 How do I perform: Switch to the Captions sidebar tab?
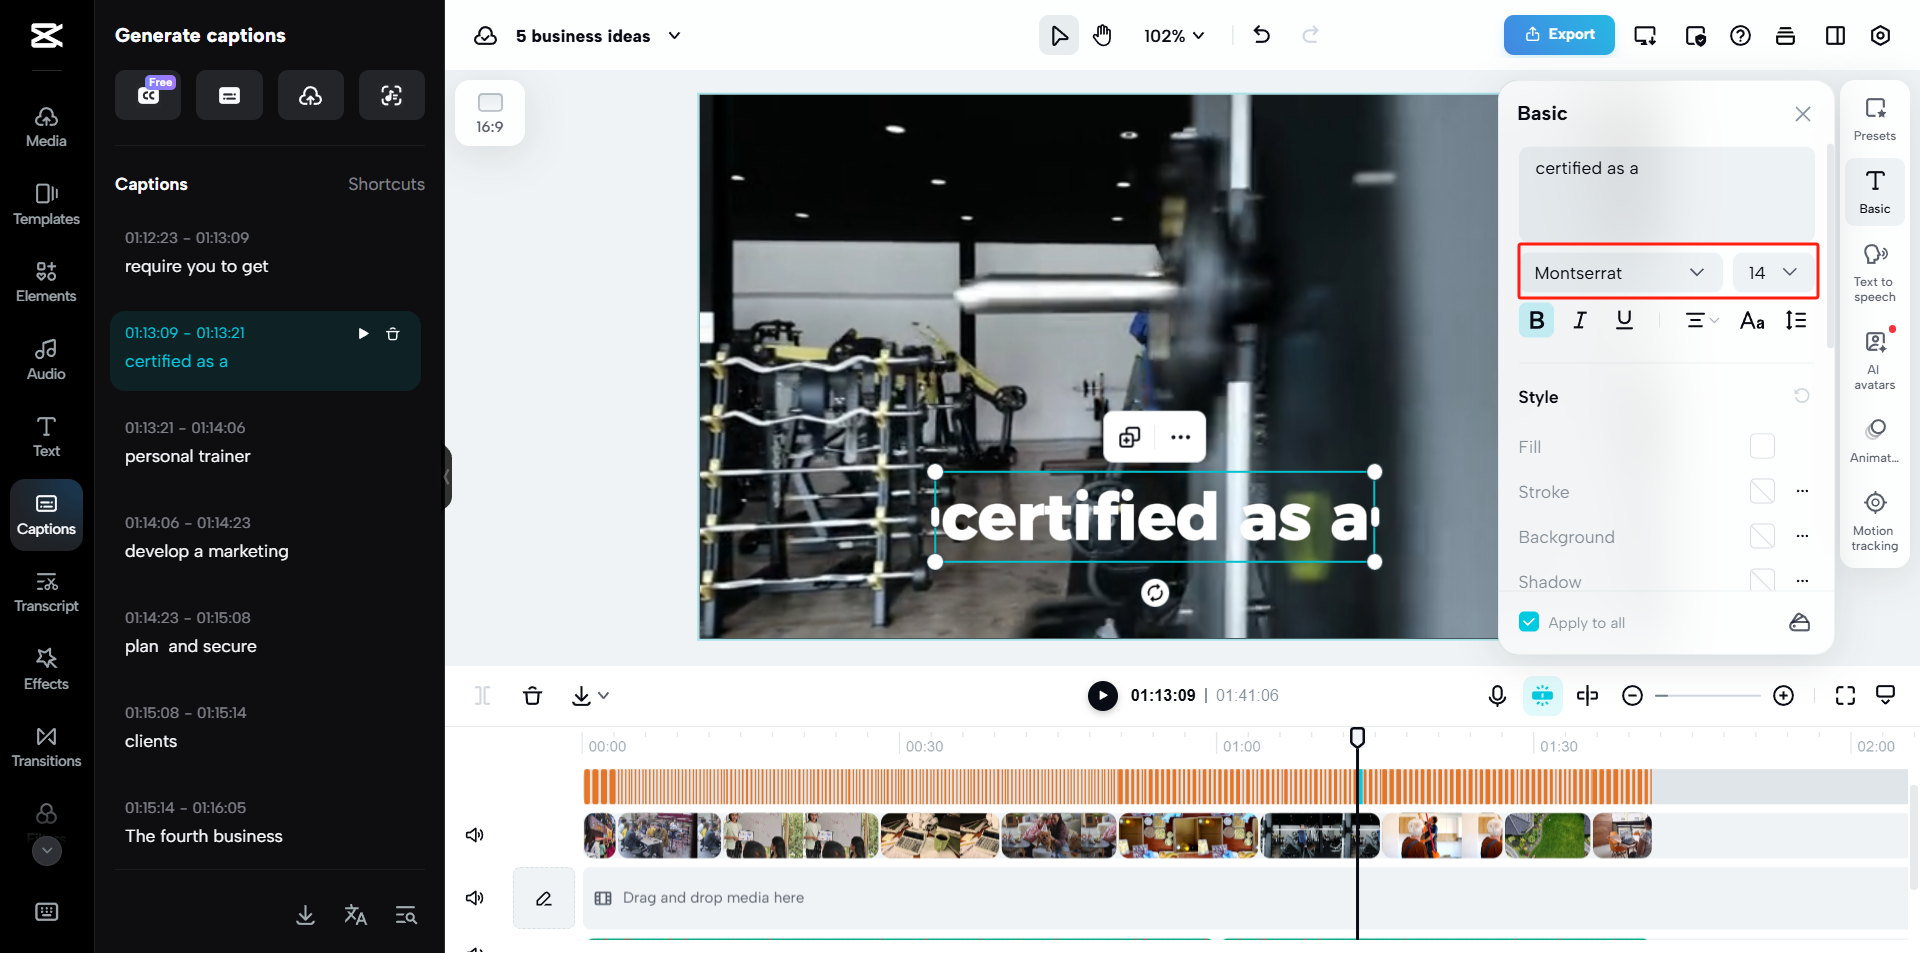tap(46, 515)
